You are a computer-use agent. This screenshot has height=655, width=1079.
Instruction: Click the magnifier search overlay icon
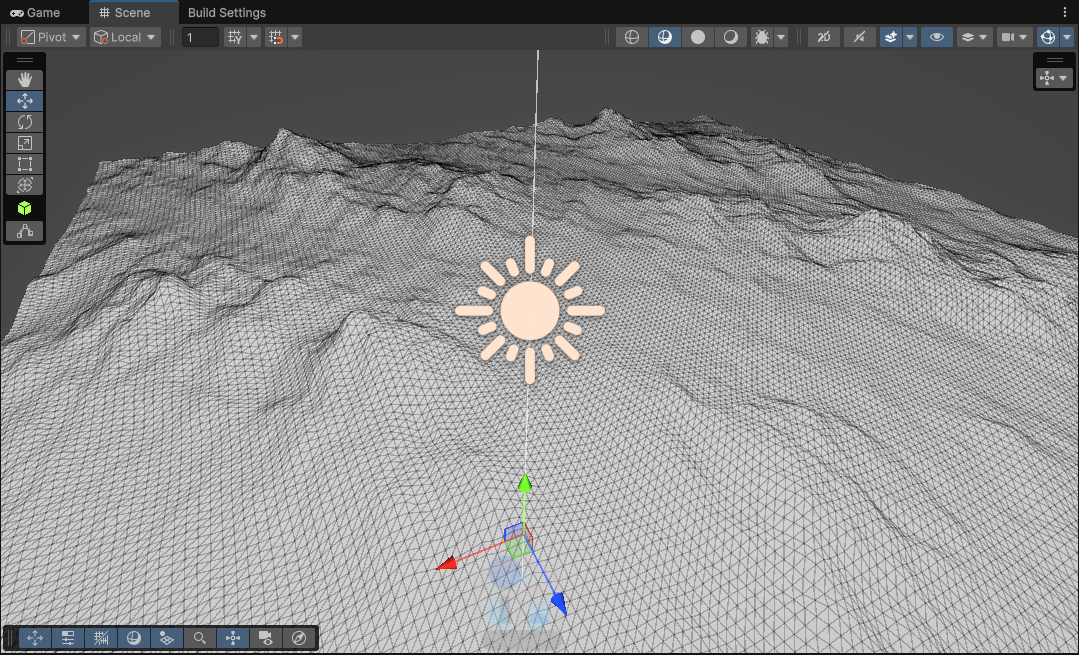[x=200, y=638]
